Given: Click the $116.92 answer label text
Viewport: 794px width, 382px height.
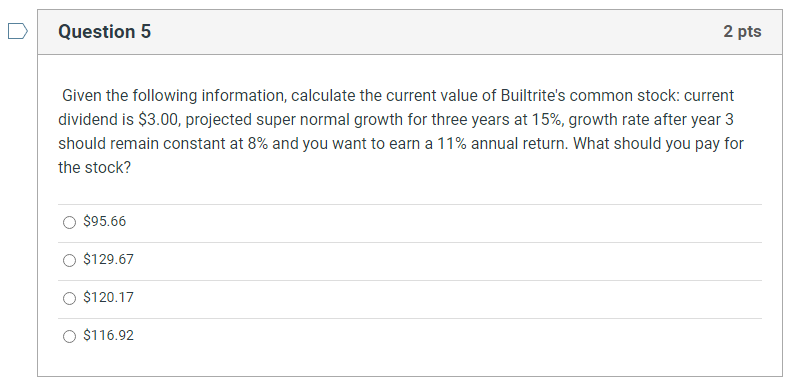Looking at the screenshot, I should pyautogui.click(x=108, y=335).
